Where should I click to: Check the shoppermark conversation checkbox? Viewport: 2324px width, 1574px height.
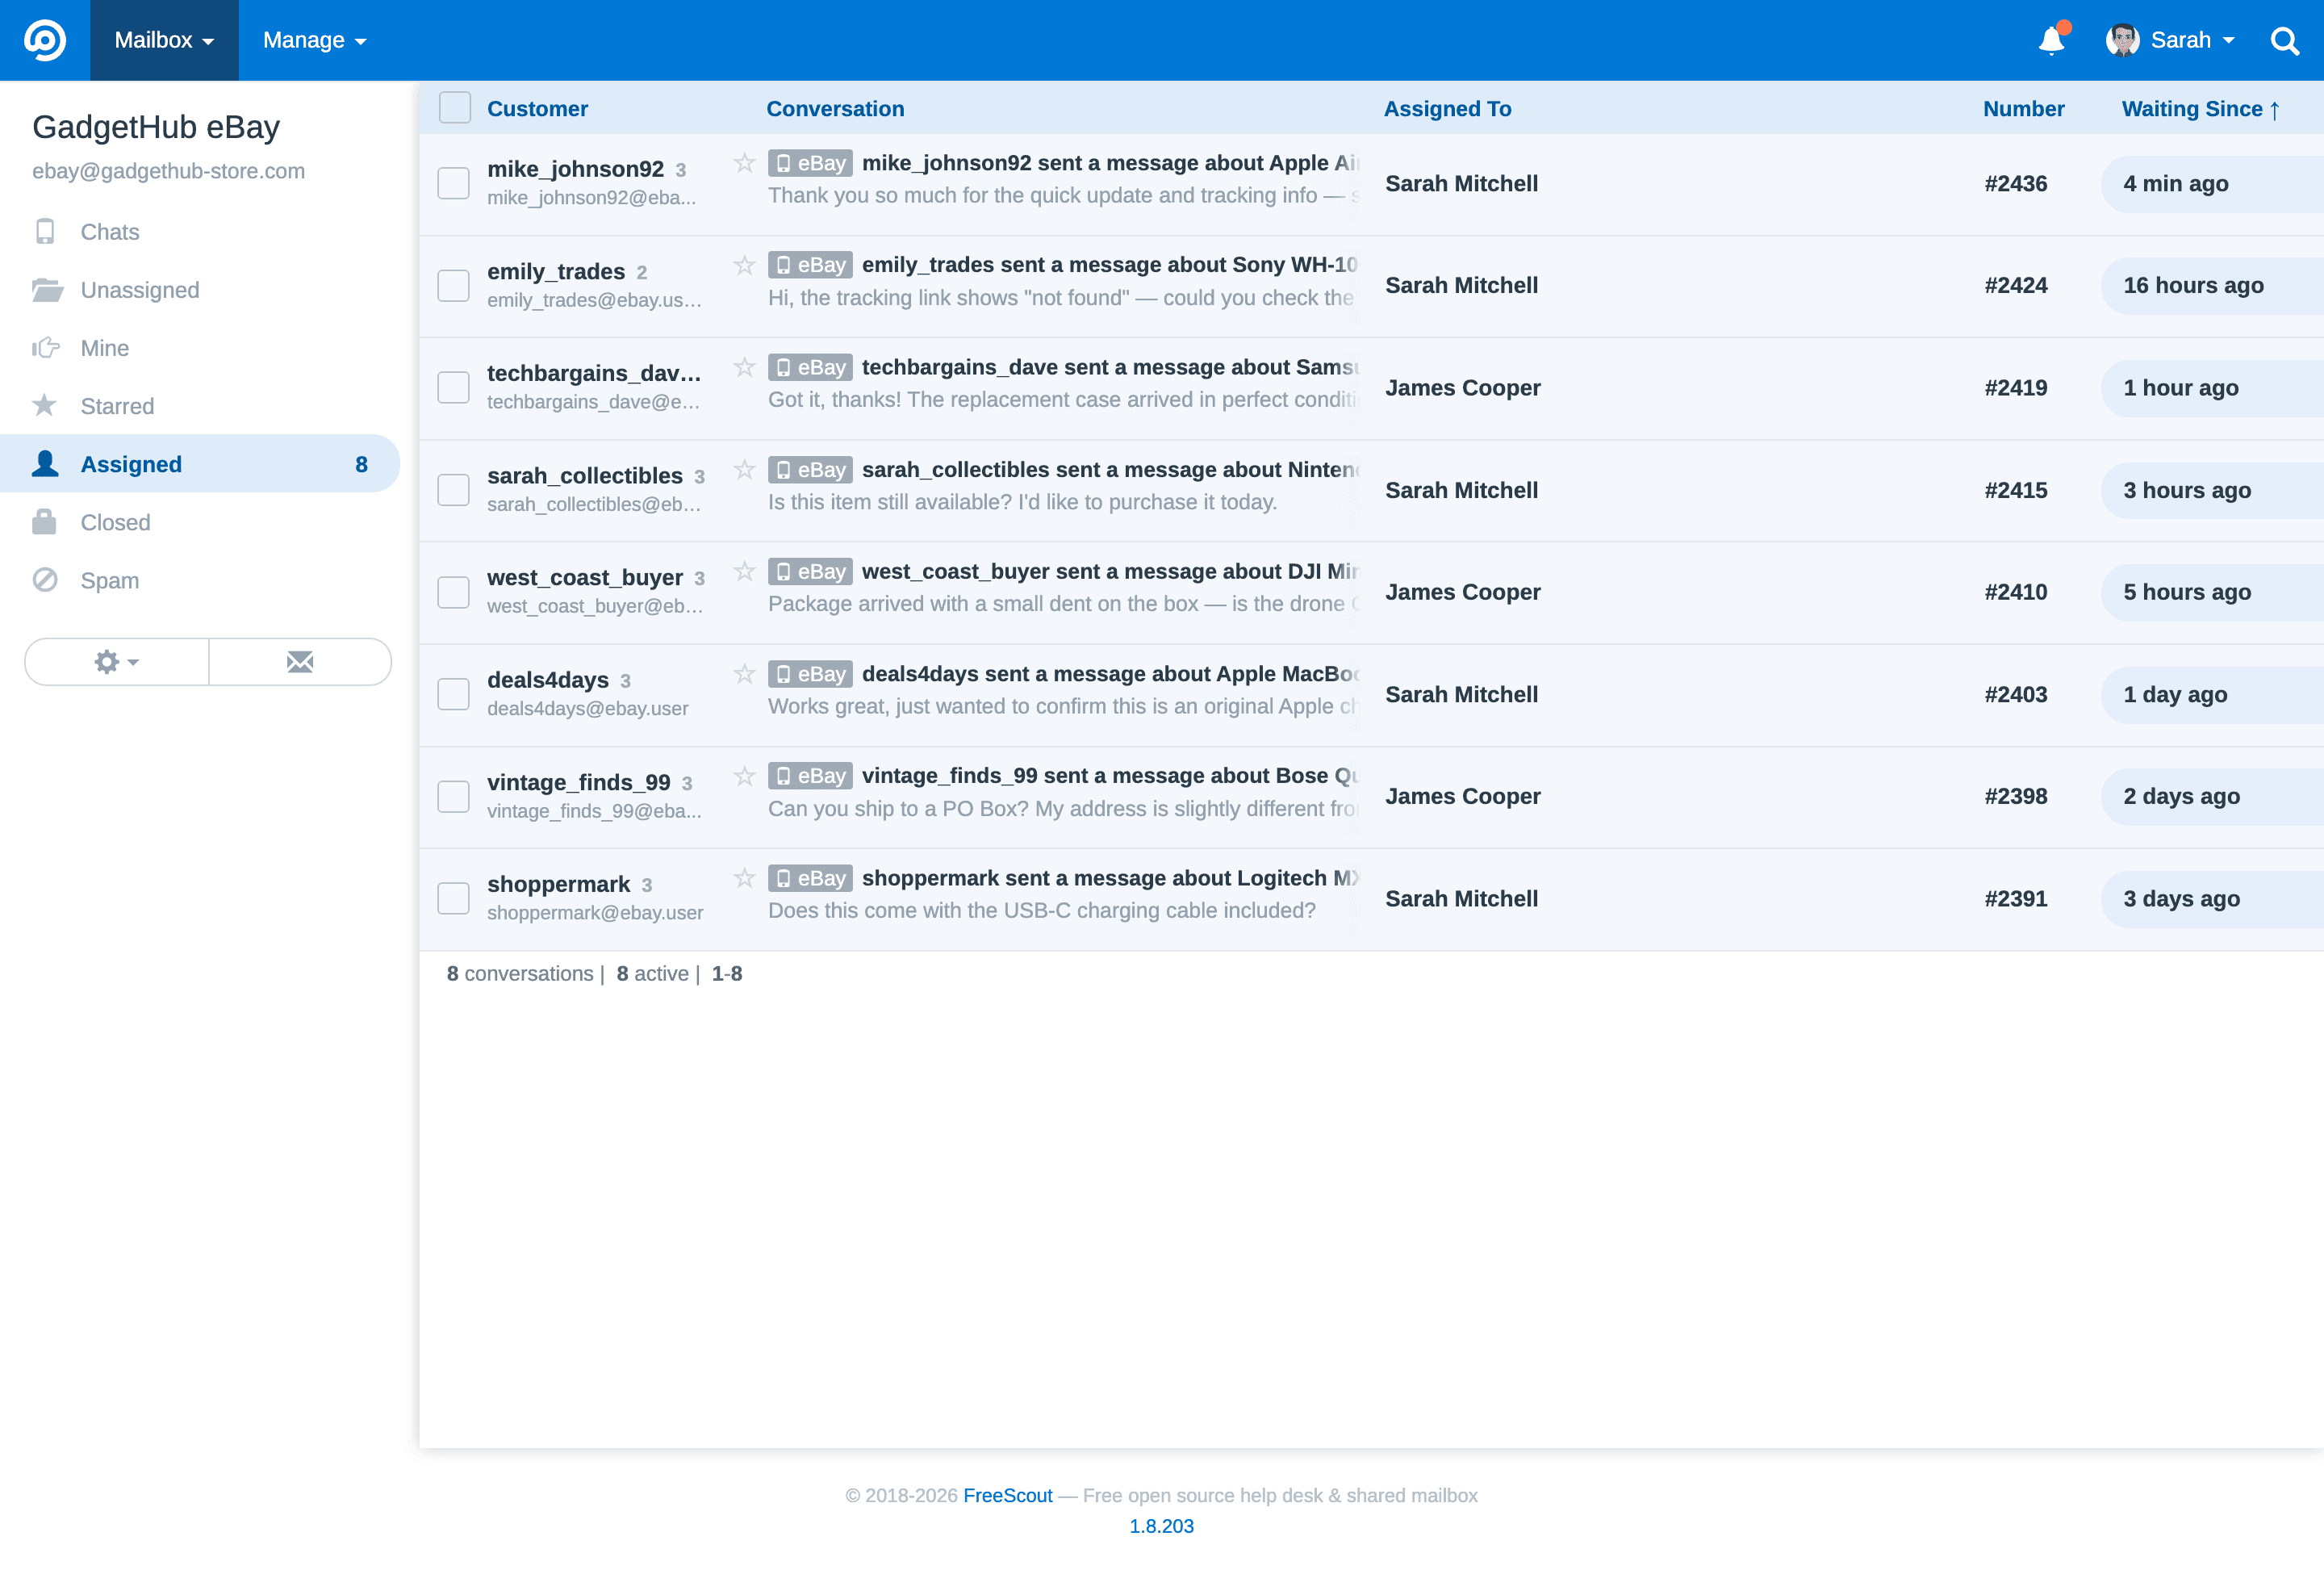pos(453,898)
